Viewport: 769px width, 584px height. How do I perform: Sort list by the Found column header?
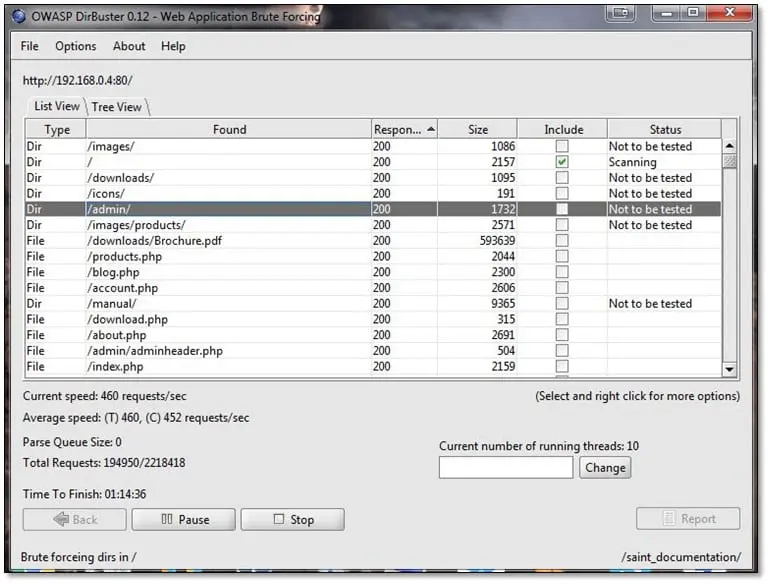coord(228,129)
